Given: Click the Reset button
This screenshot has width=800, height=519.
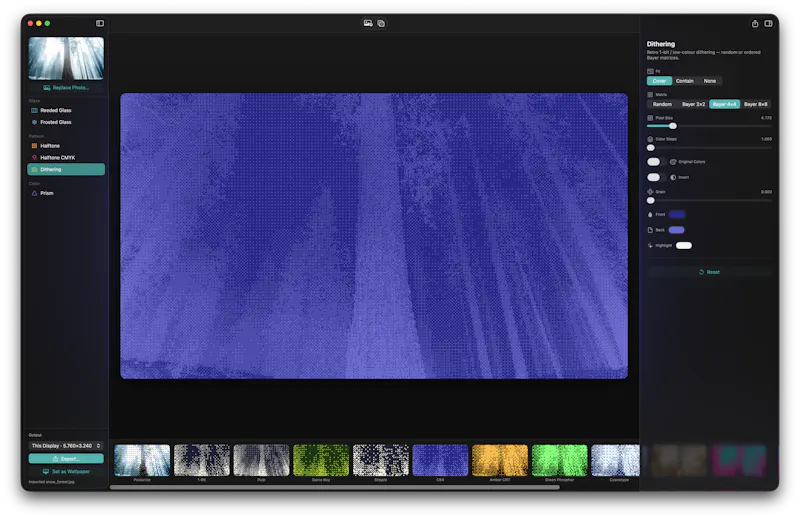Looking at the screenshot, I should click(709, 272).
